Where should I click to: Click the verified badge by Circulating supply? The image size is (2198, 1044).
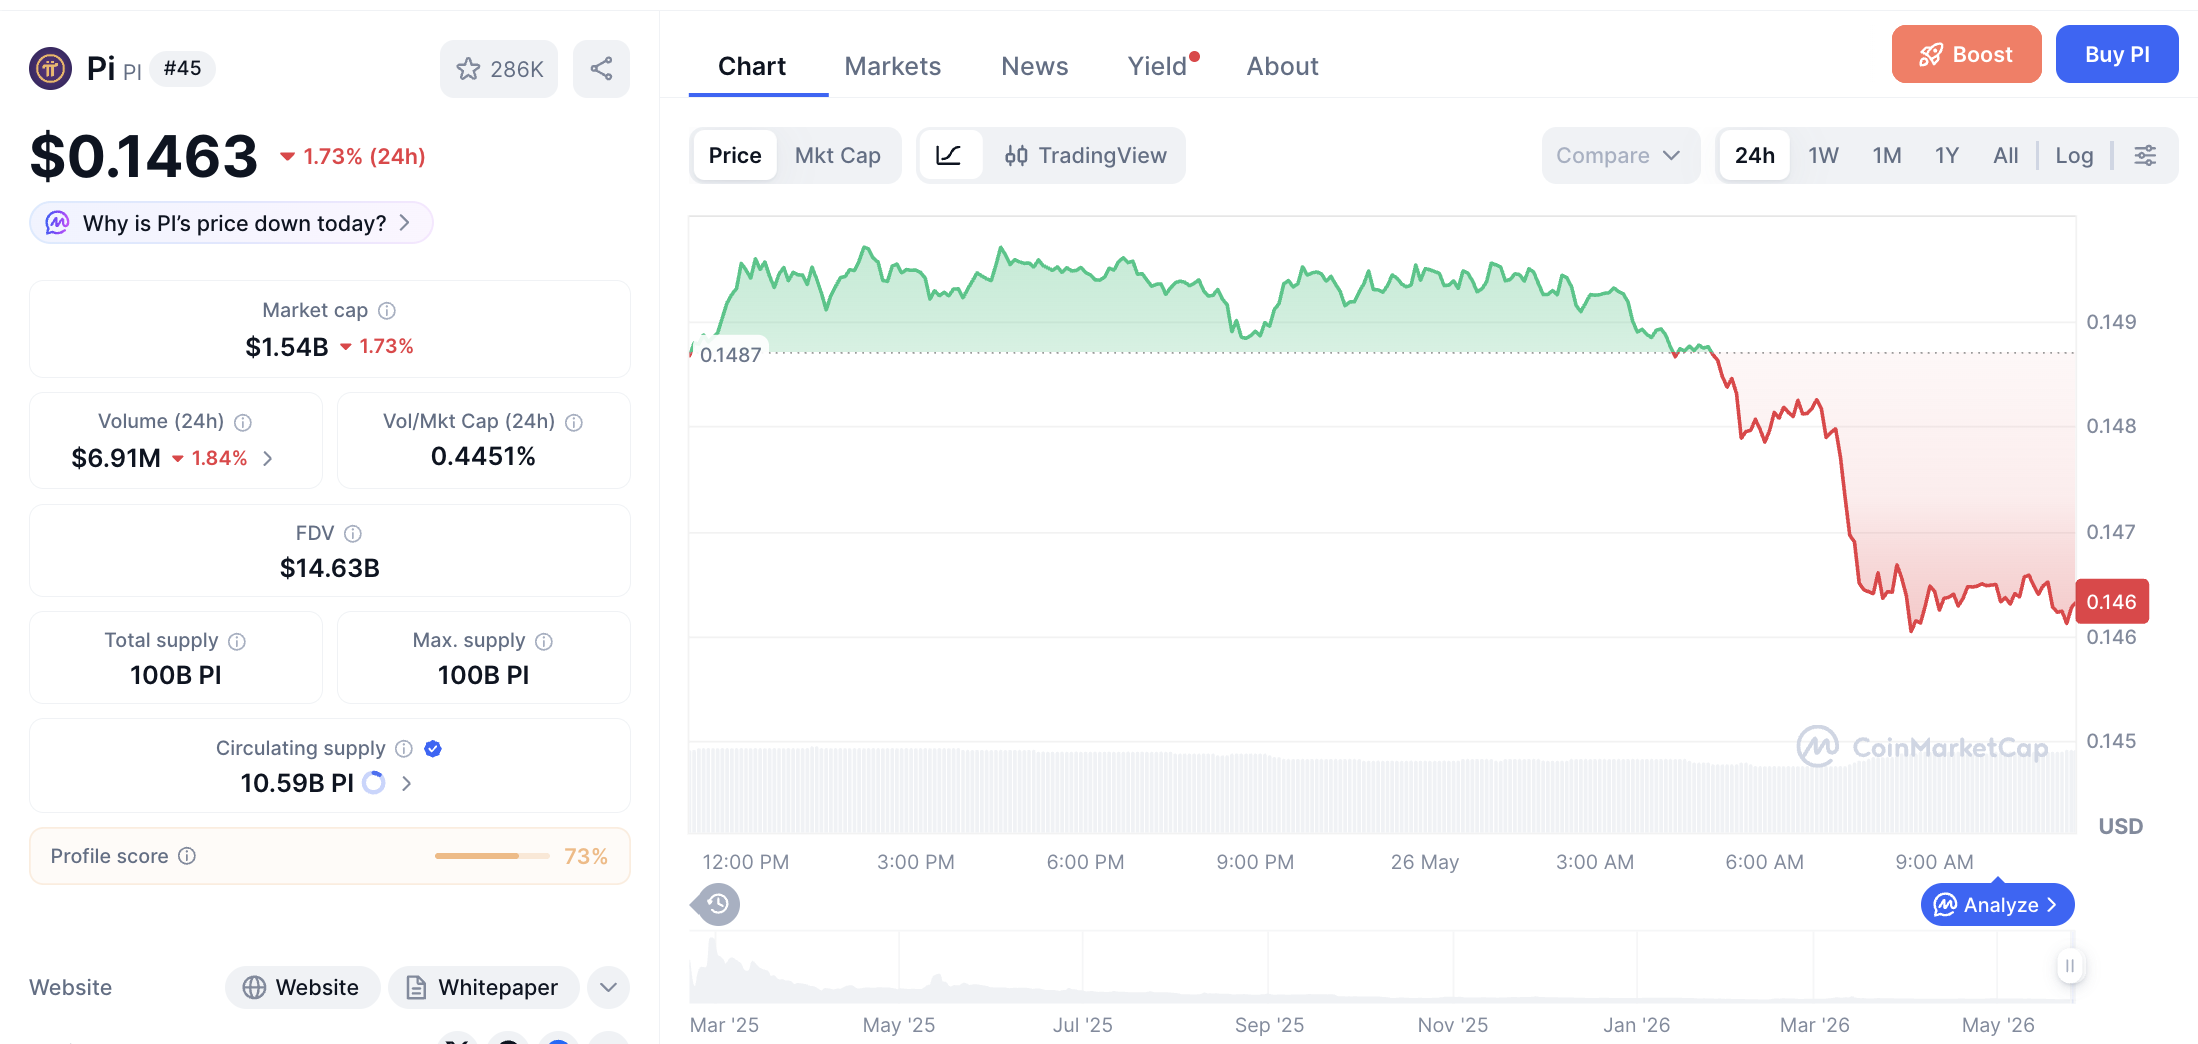[x=433, y=749]
